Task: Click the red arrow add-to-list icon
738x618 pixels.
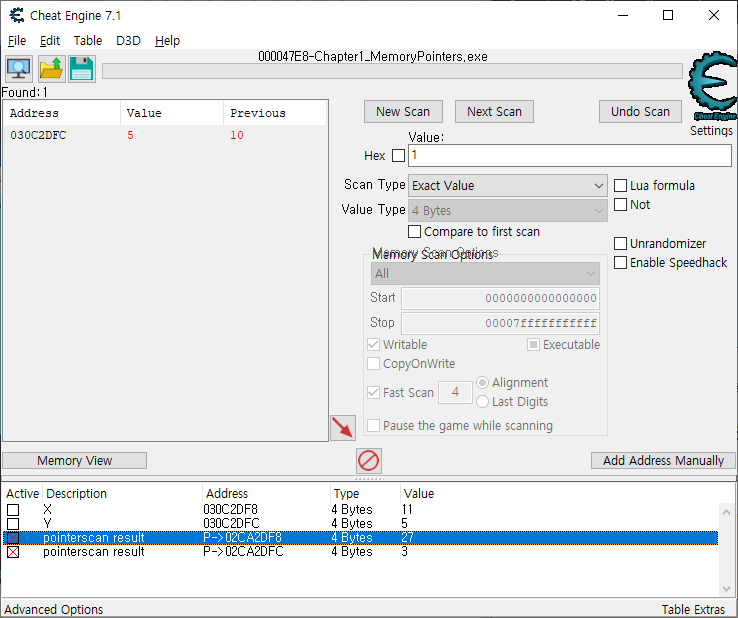Action: (343, 428)
